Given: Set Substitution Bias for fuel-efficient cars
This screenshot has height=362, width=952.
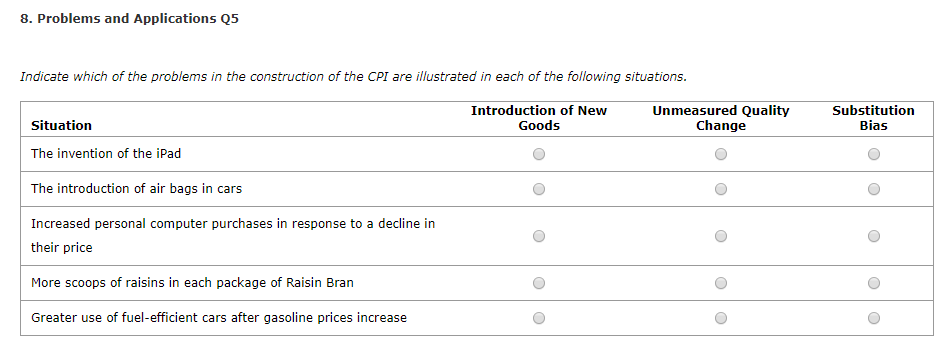Looking at the screenshot, I should pyautogui.click(x=874, y=318).
